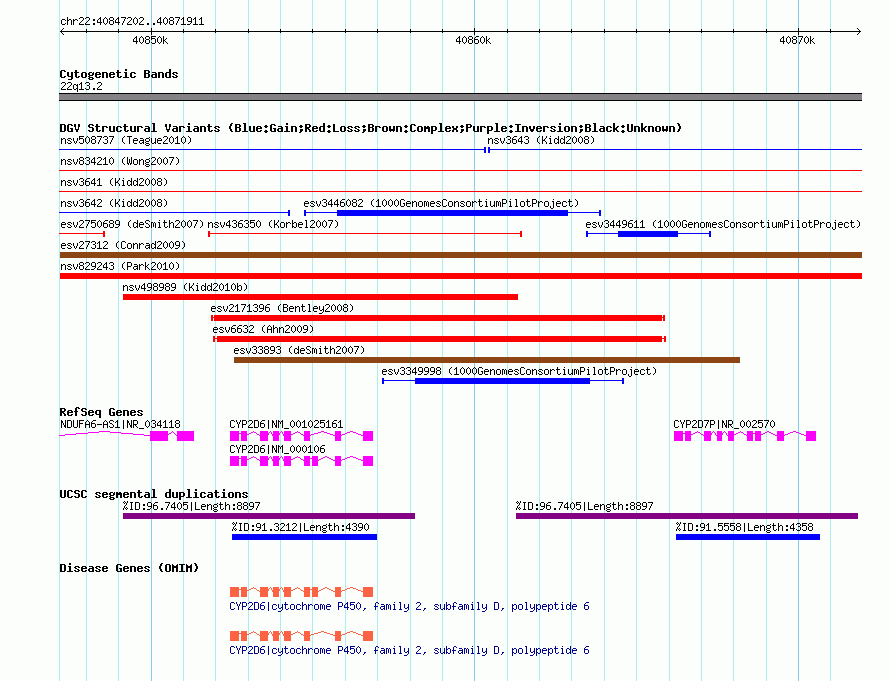Select the CYP2D6|NM_001025161 transcript glyph

coord(301,436)
